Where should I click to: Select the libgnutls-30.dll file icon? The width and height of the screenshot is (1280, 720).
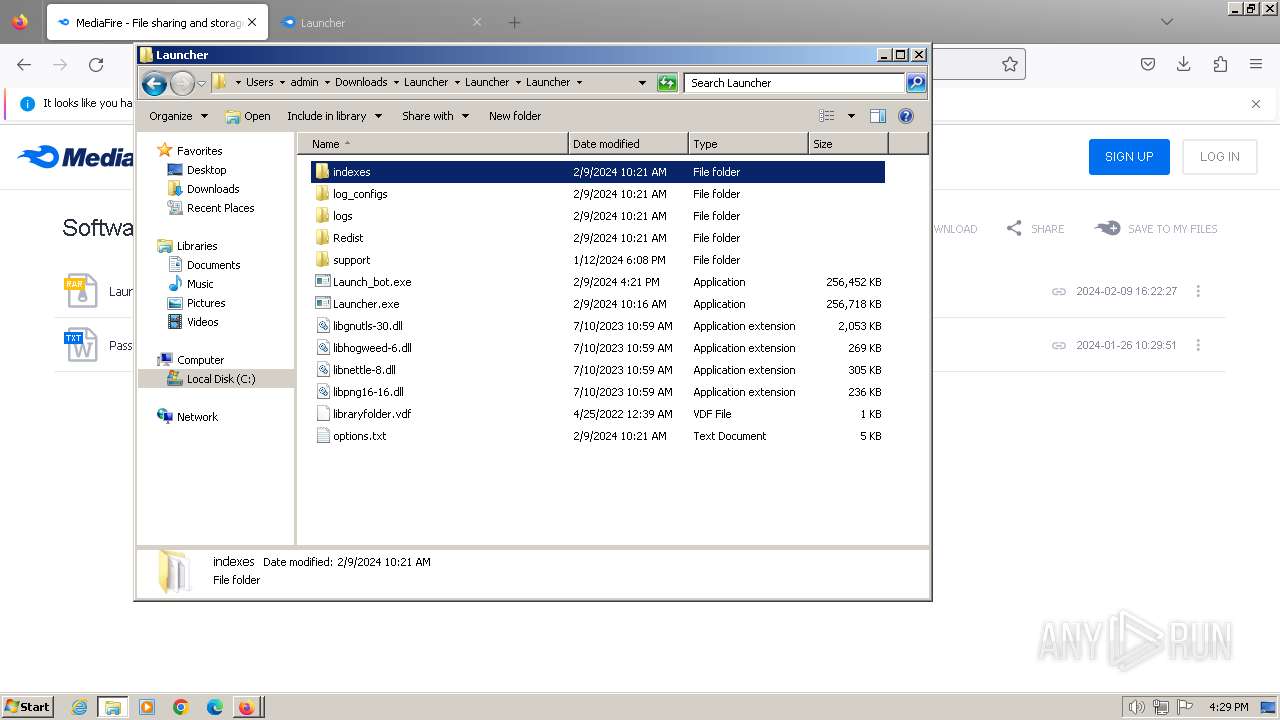coord(322,326)
